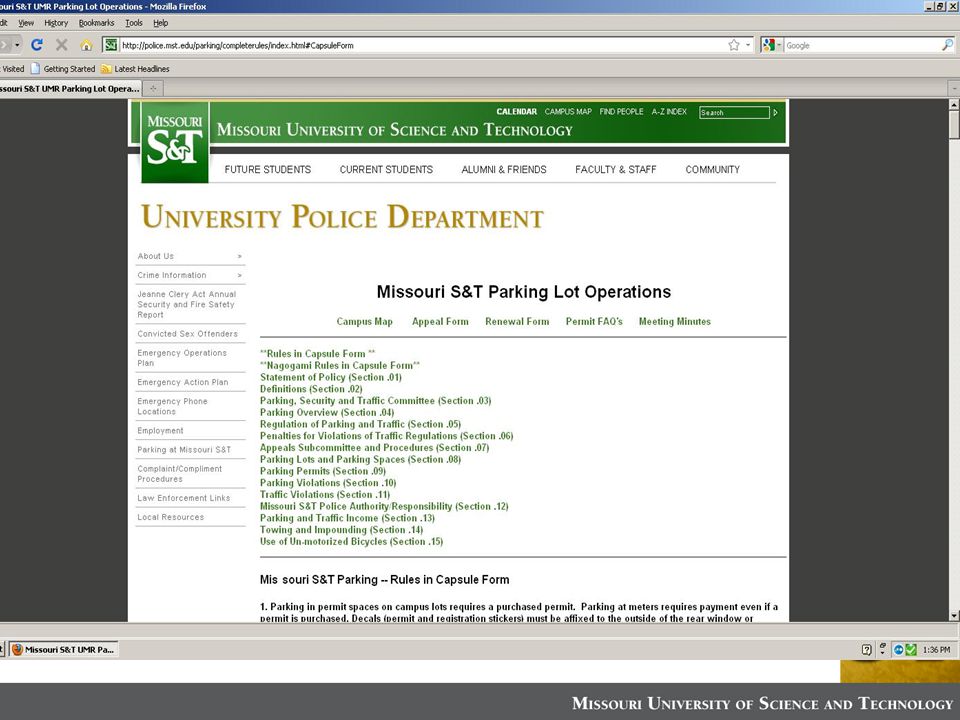Image resolution: width=960 pixels, height=720 pixels.
Task: Open the FIND PEOPLE header link
Action: (x=621, y=111)
